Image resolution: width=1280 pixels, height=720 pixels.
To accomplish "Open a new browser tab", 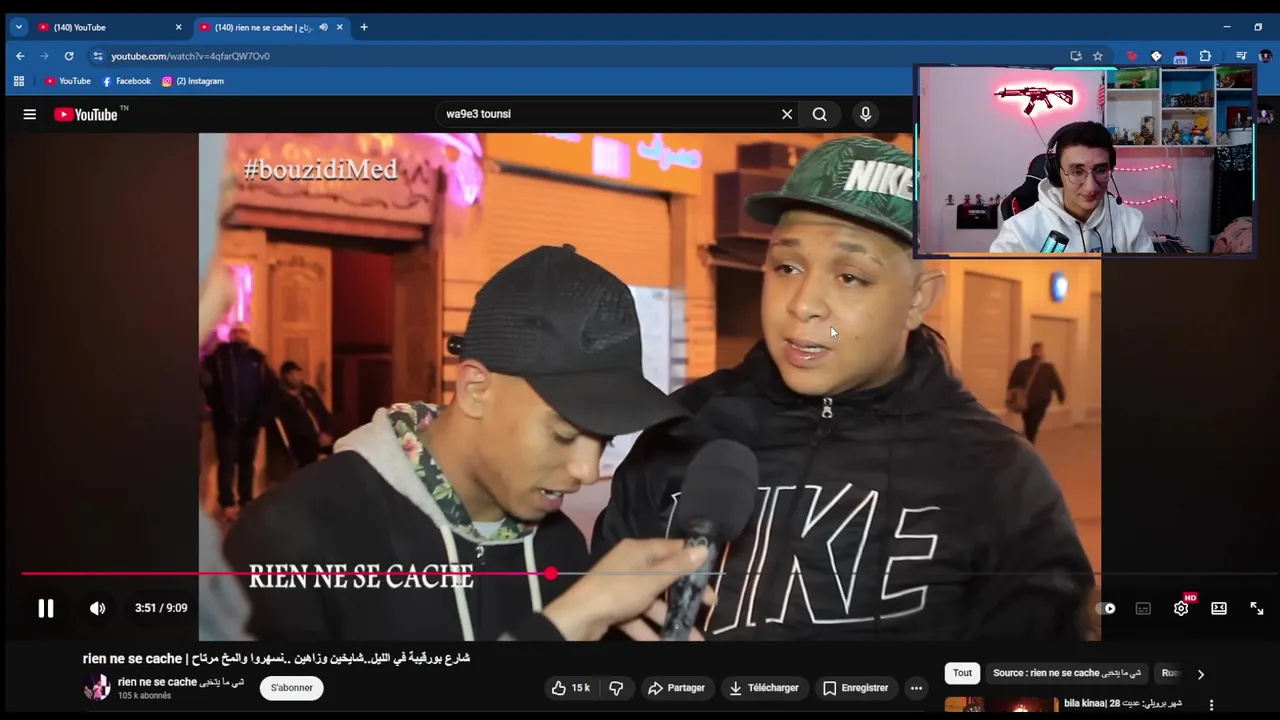I will click(364, 27).
